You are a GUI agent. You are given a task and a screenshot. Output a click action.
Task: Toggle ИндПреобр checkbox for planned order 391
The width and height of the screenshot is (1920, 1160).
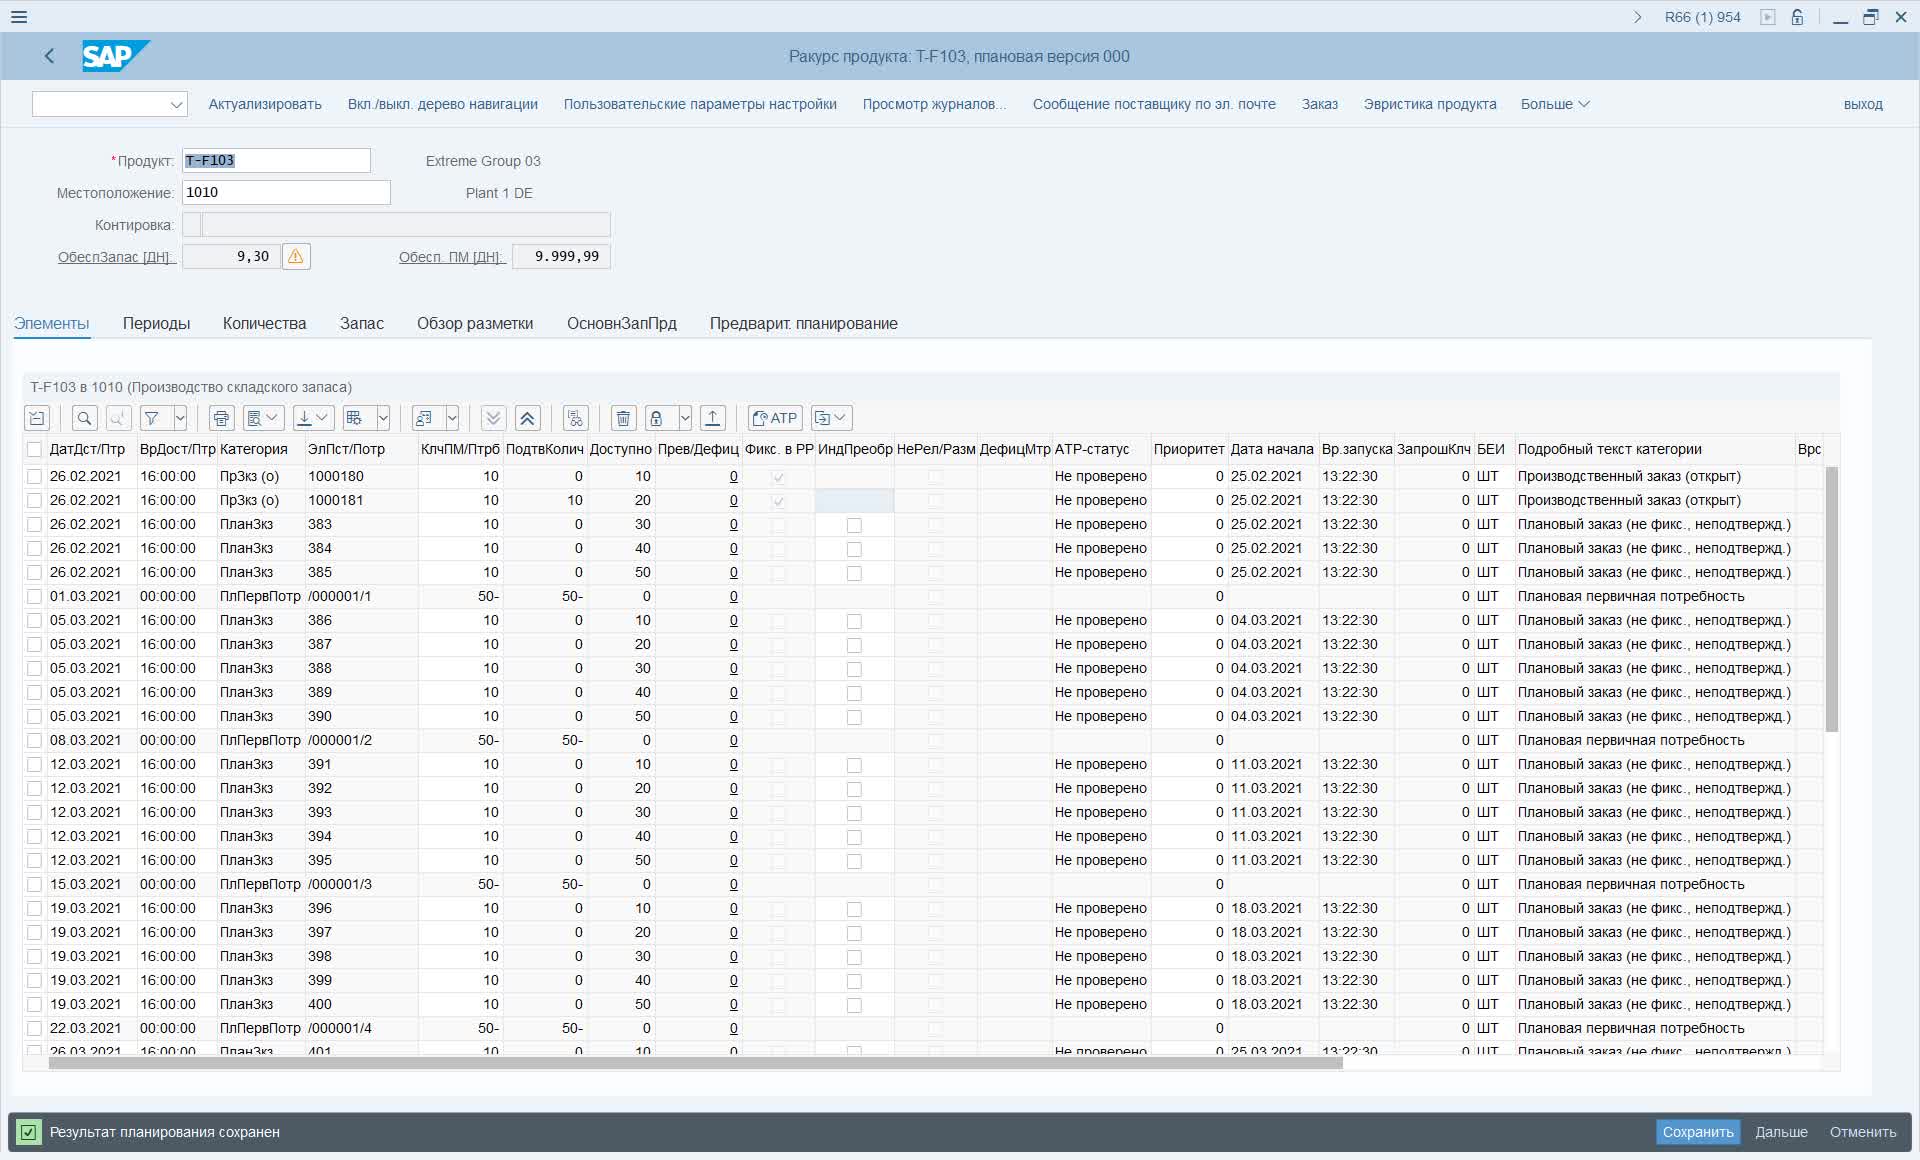pos(854,765)
